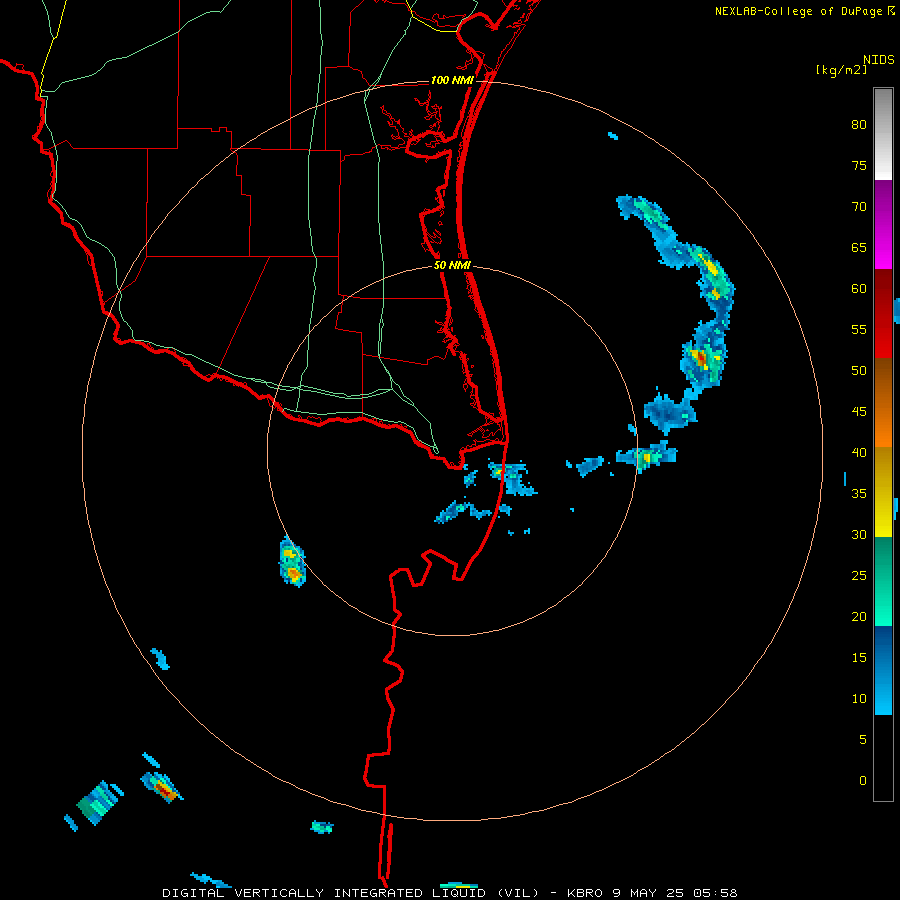Screen dimensions: 900x900
Task: Click the 100 NMI range ring label
Action: click(452, 80)
